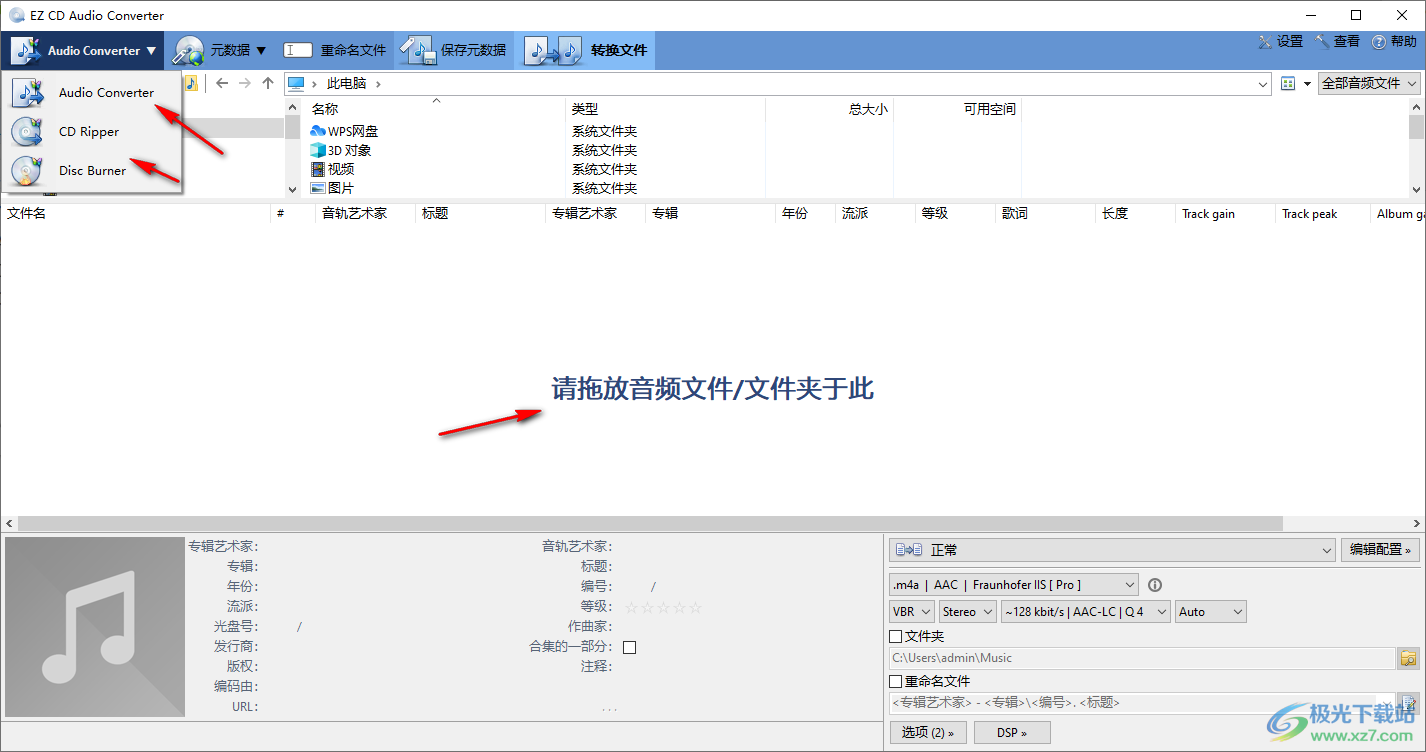Select the WPS网盘 entry

tap(353, 131)
